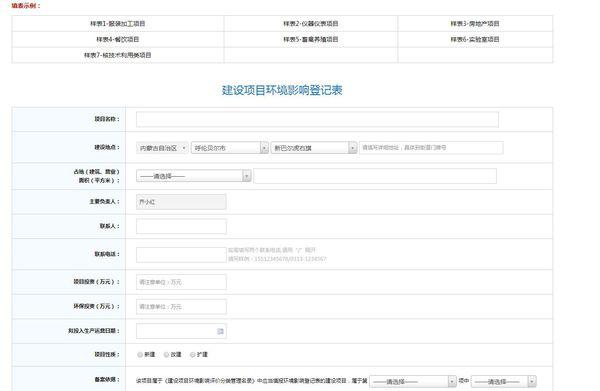Screen dimensions: 600x391
Task: Focus the project investment (项目投资) input
Action: 181,282
